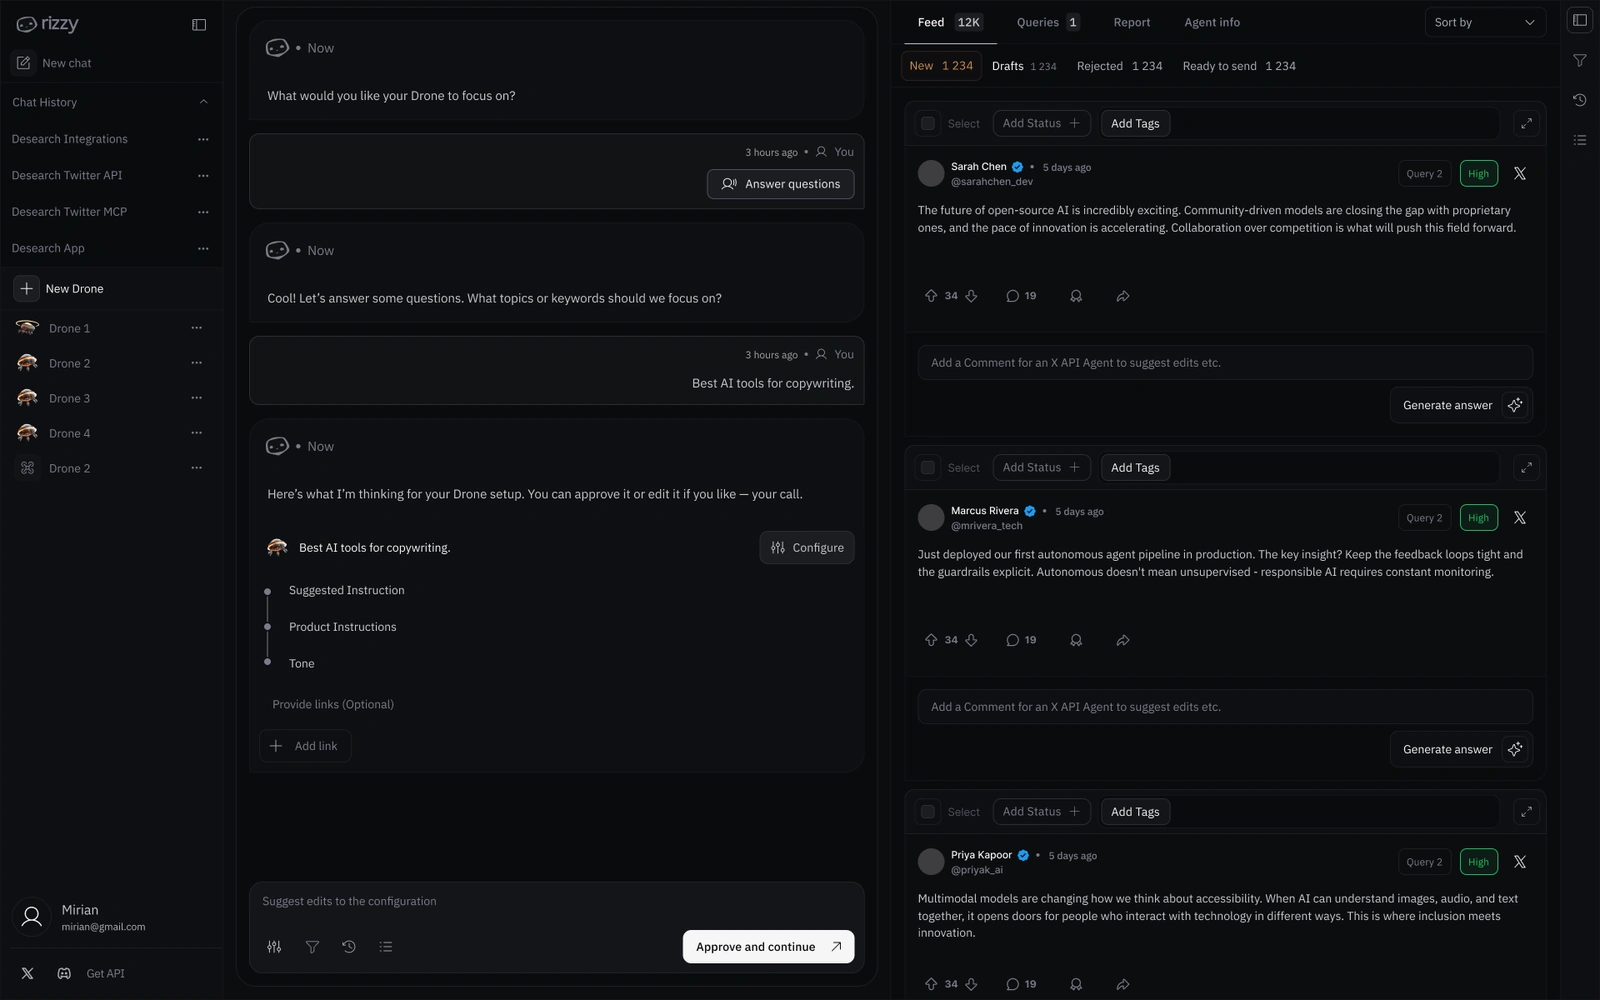This screenshot has width=1600, height=1000.
Task: Share Marcus Rivera's post
Action: [1123, 640]
